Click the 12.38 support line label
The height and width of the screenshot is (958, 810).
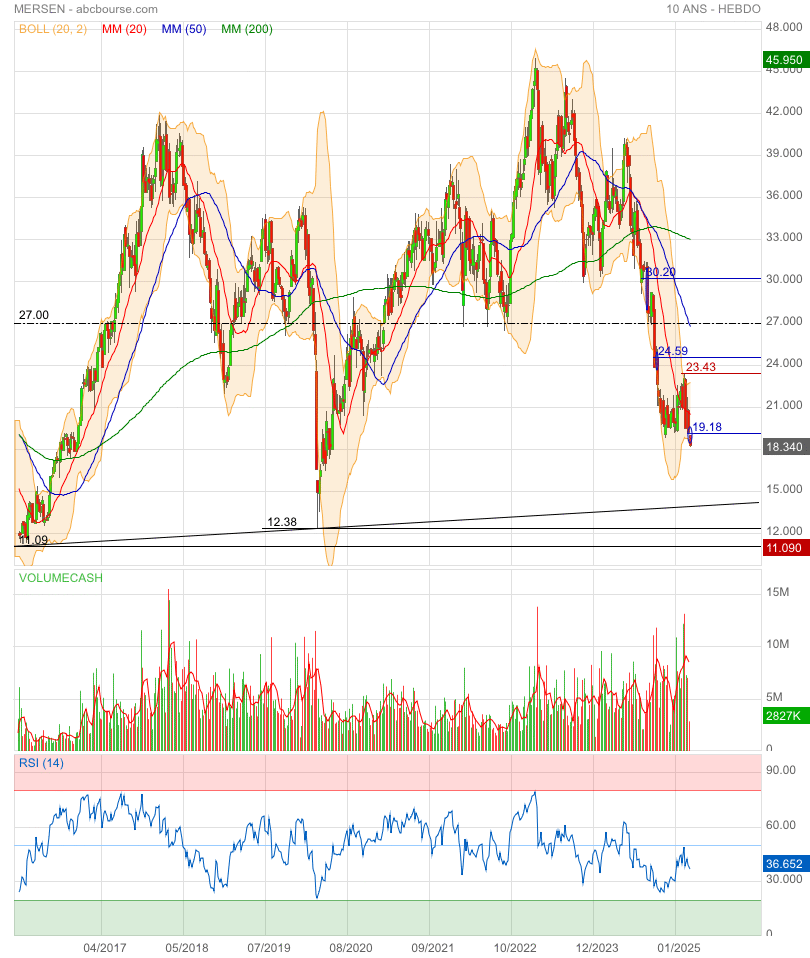coord(282,522)
